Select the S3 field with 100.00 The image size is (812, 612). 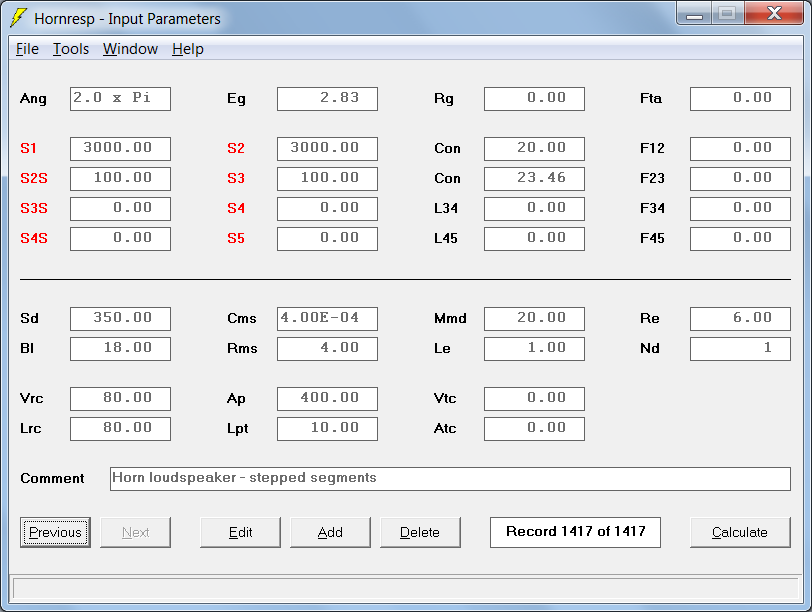click(x=327, y=179)
